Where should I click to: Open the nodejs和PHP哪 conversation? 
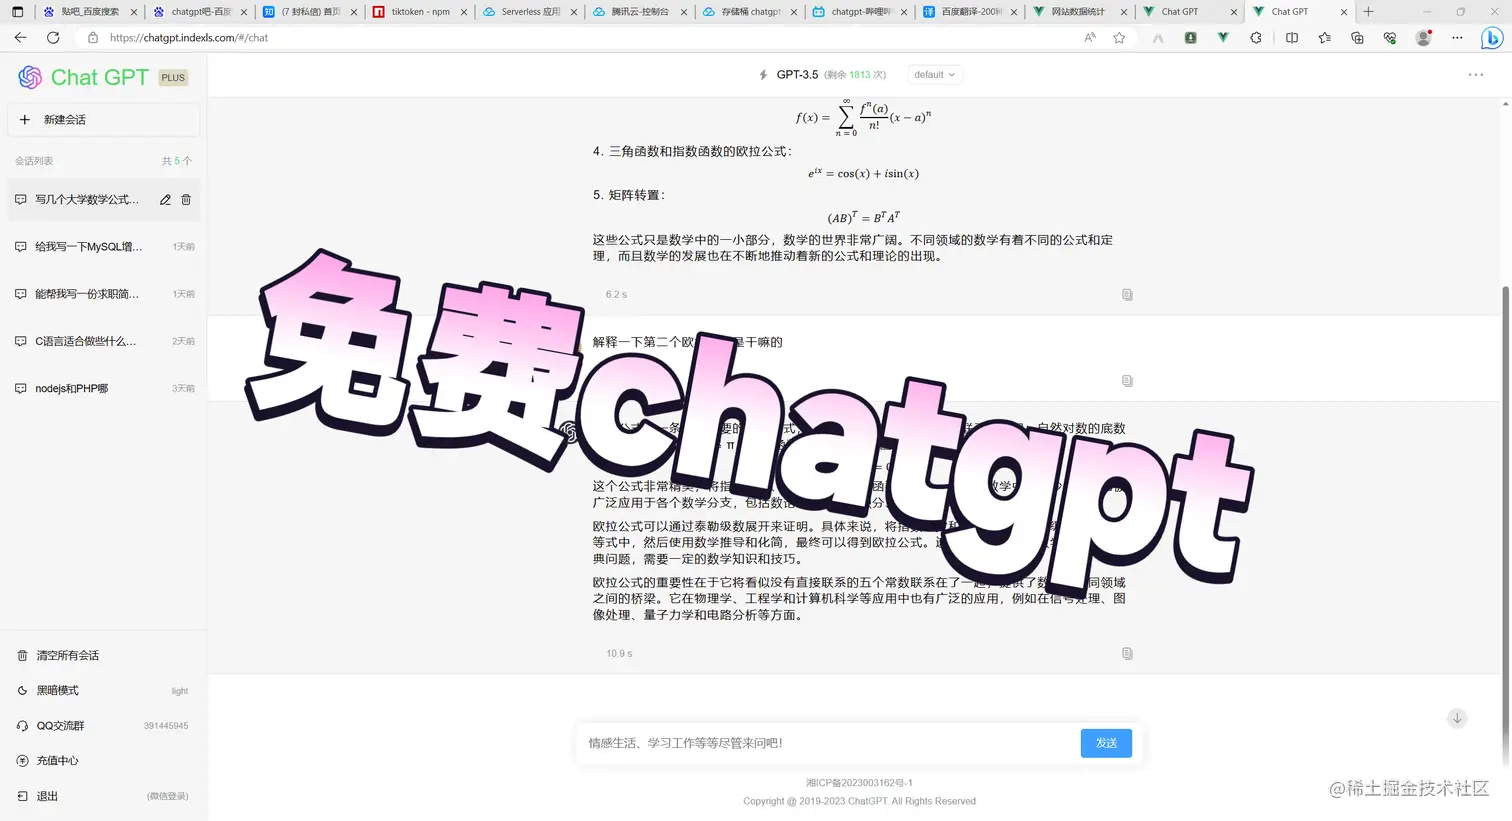104,388
